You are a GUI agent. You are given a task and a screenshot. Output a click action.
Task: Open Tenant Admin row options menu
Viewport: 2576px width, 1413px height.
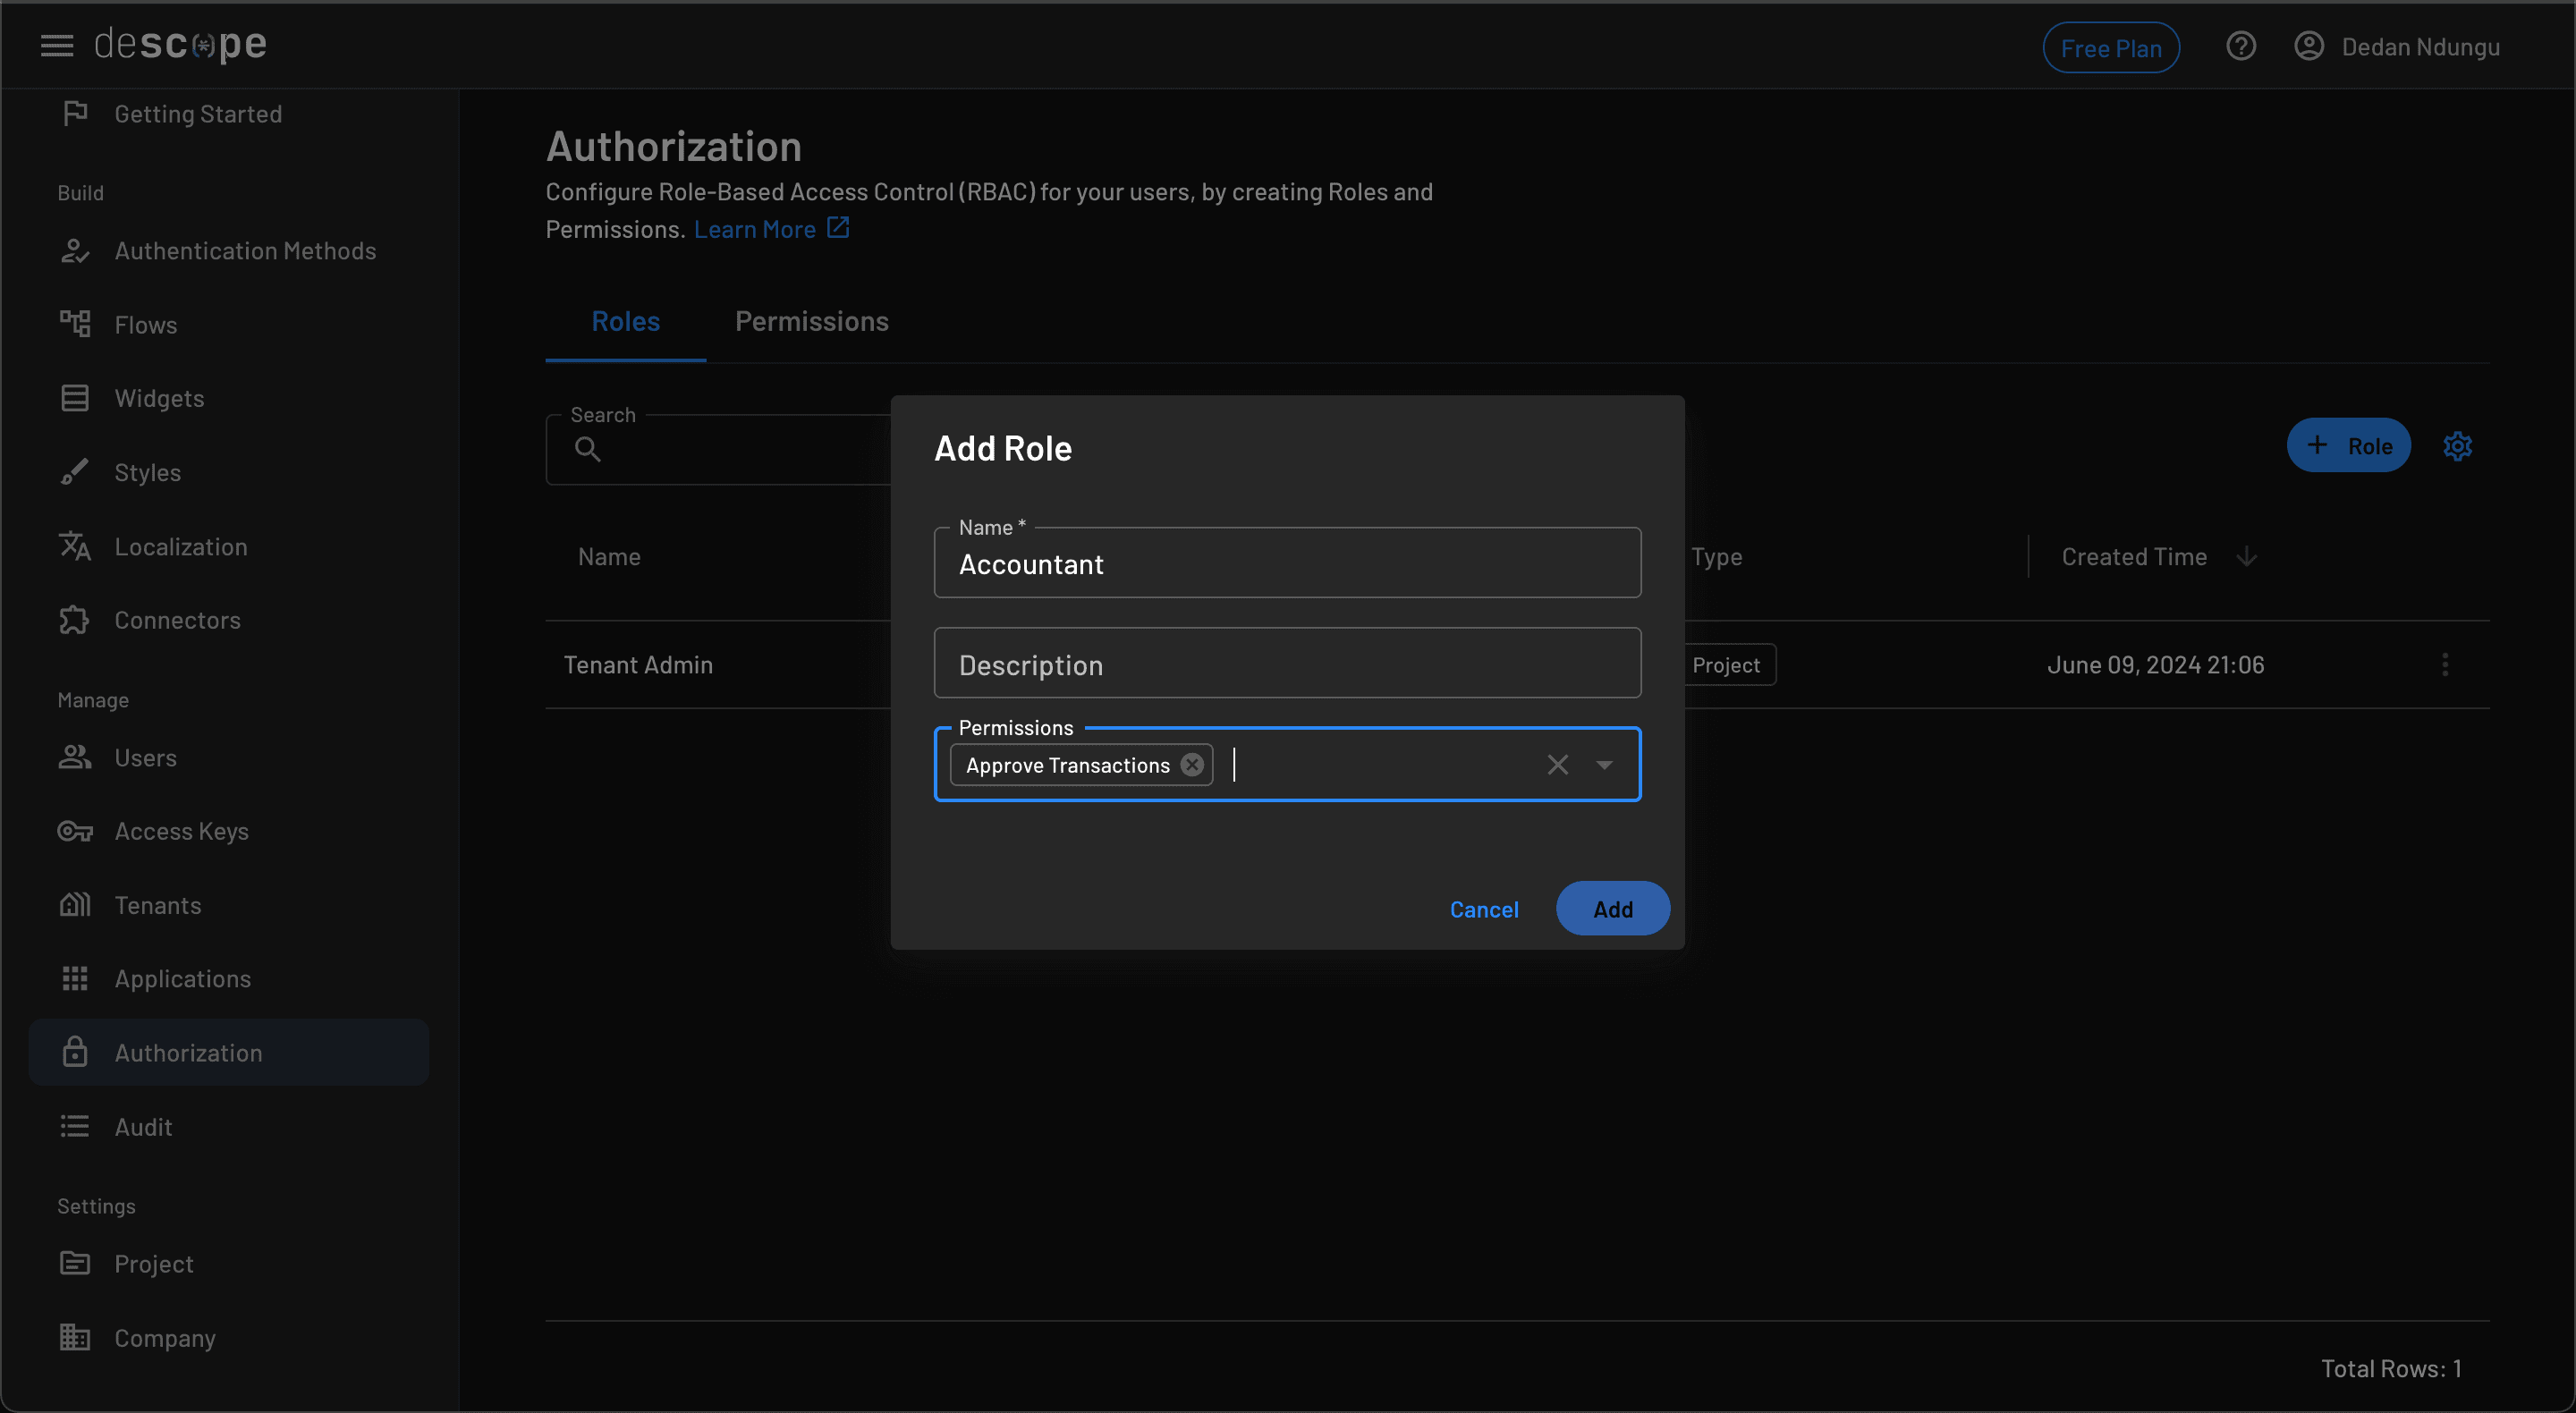click(2445, 665)
